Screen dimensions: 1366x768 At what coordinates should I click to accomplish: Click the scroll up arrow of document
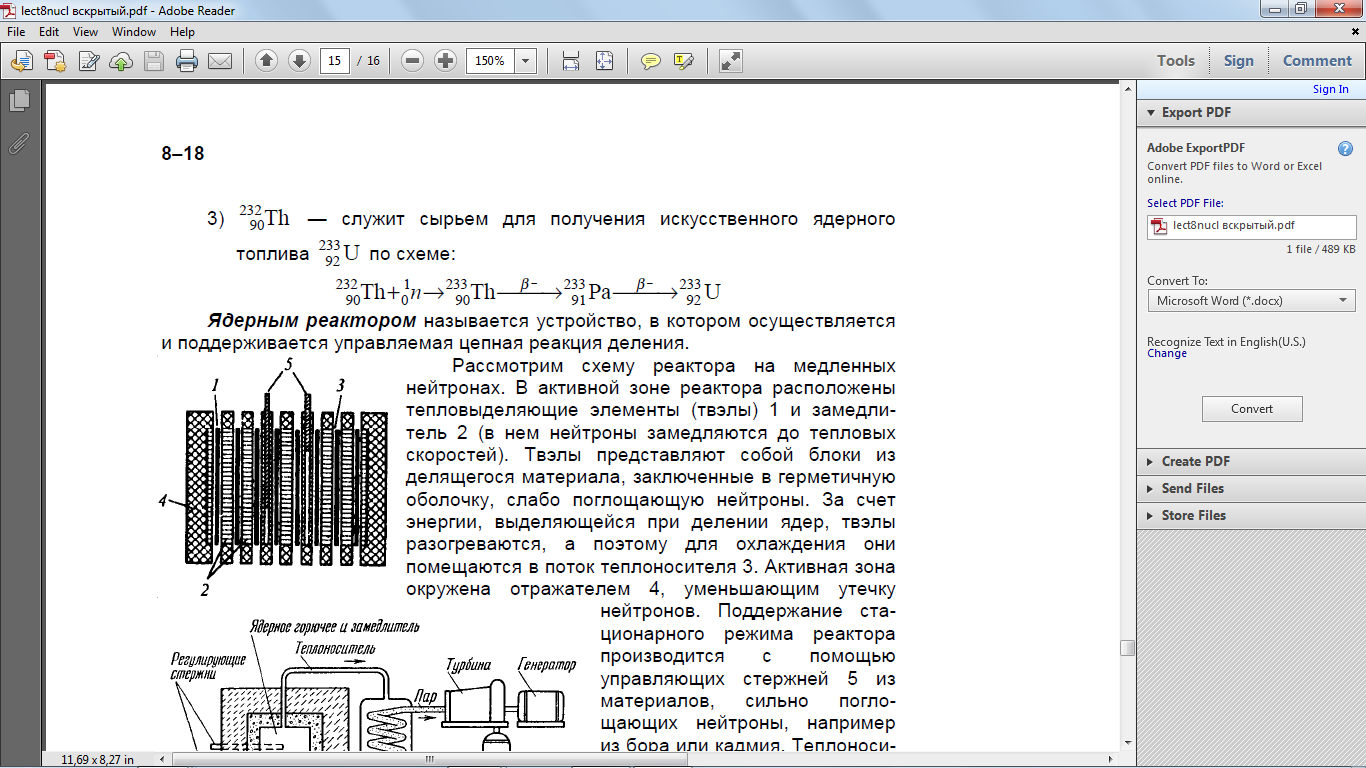coord(1128,89)
